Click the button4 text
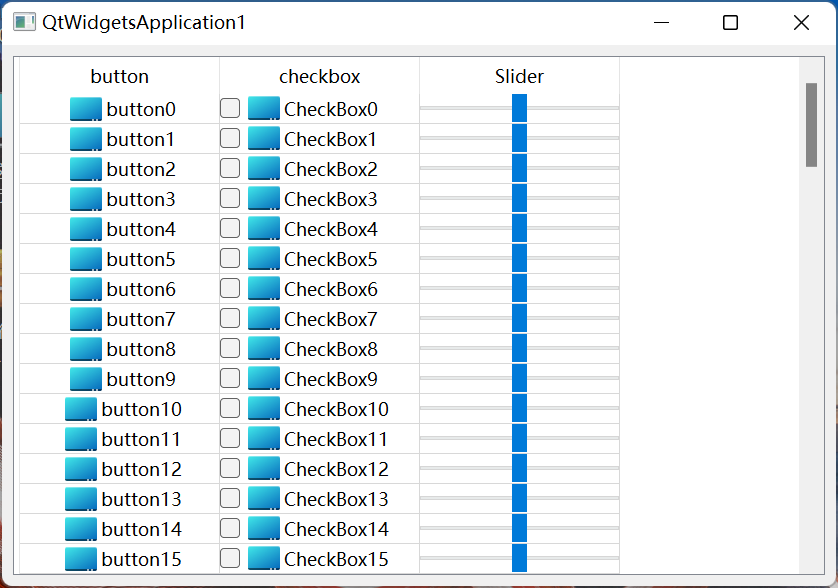 (141, 229)
